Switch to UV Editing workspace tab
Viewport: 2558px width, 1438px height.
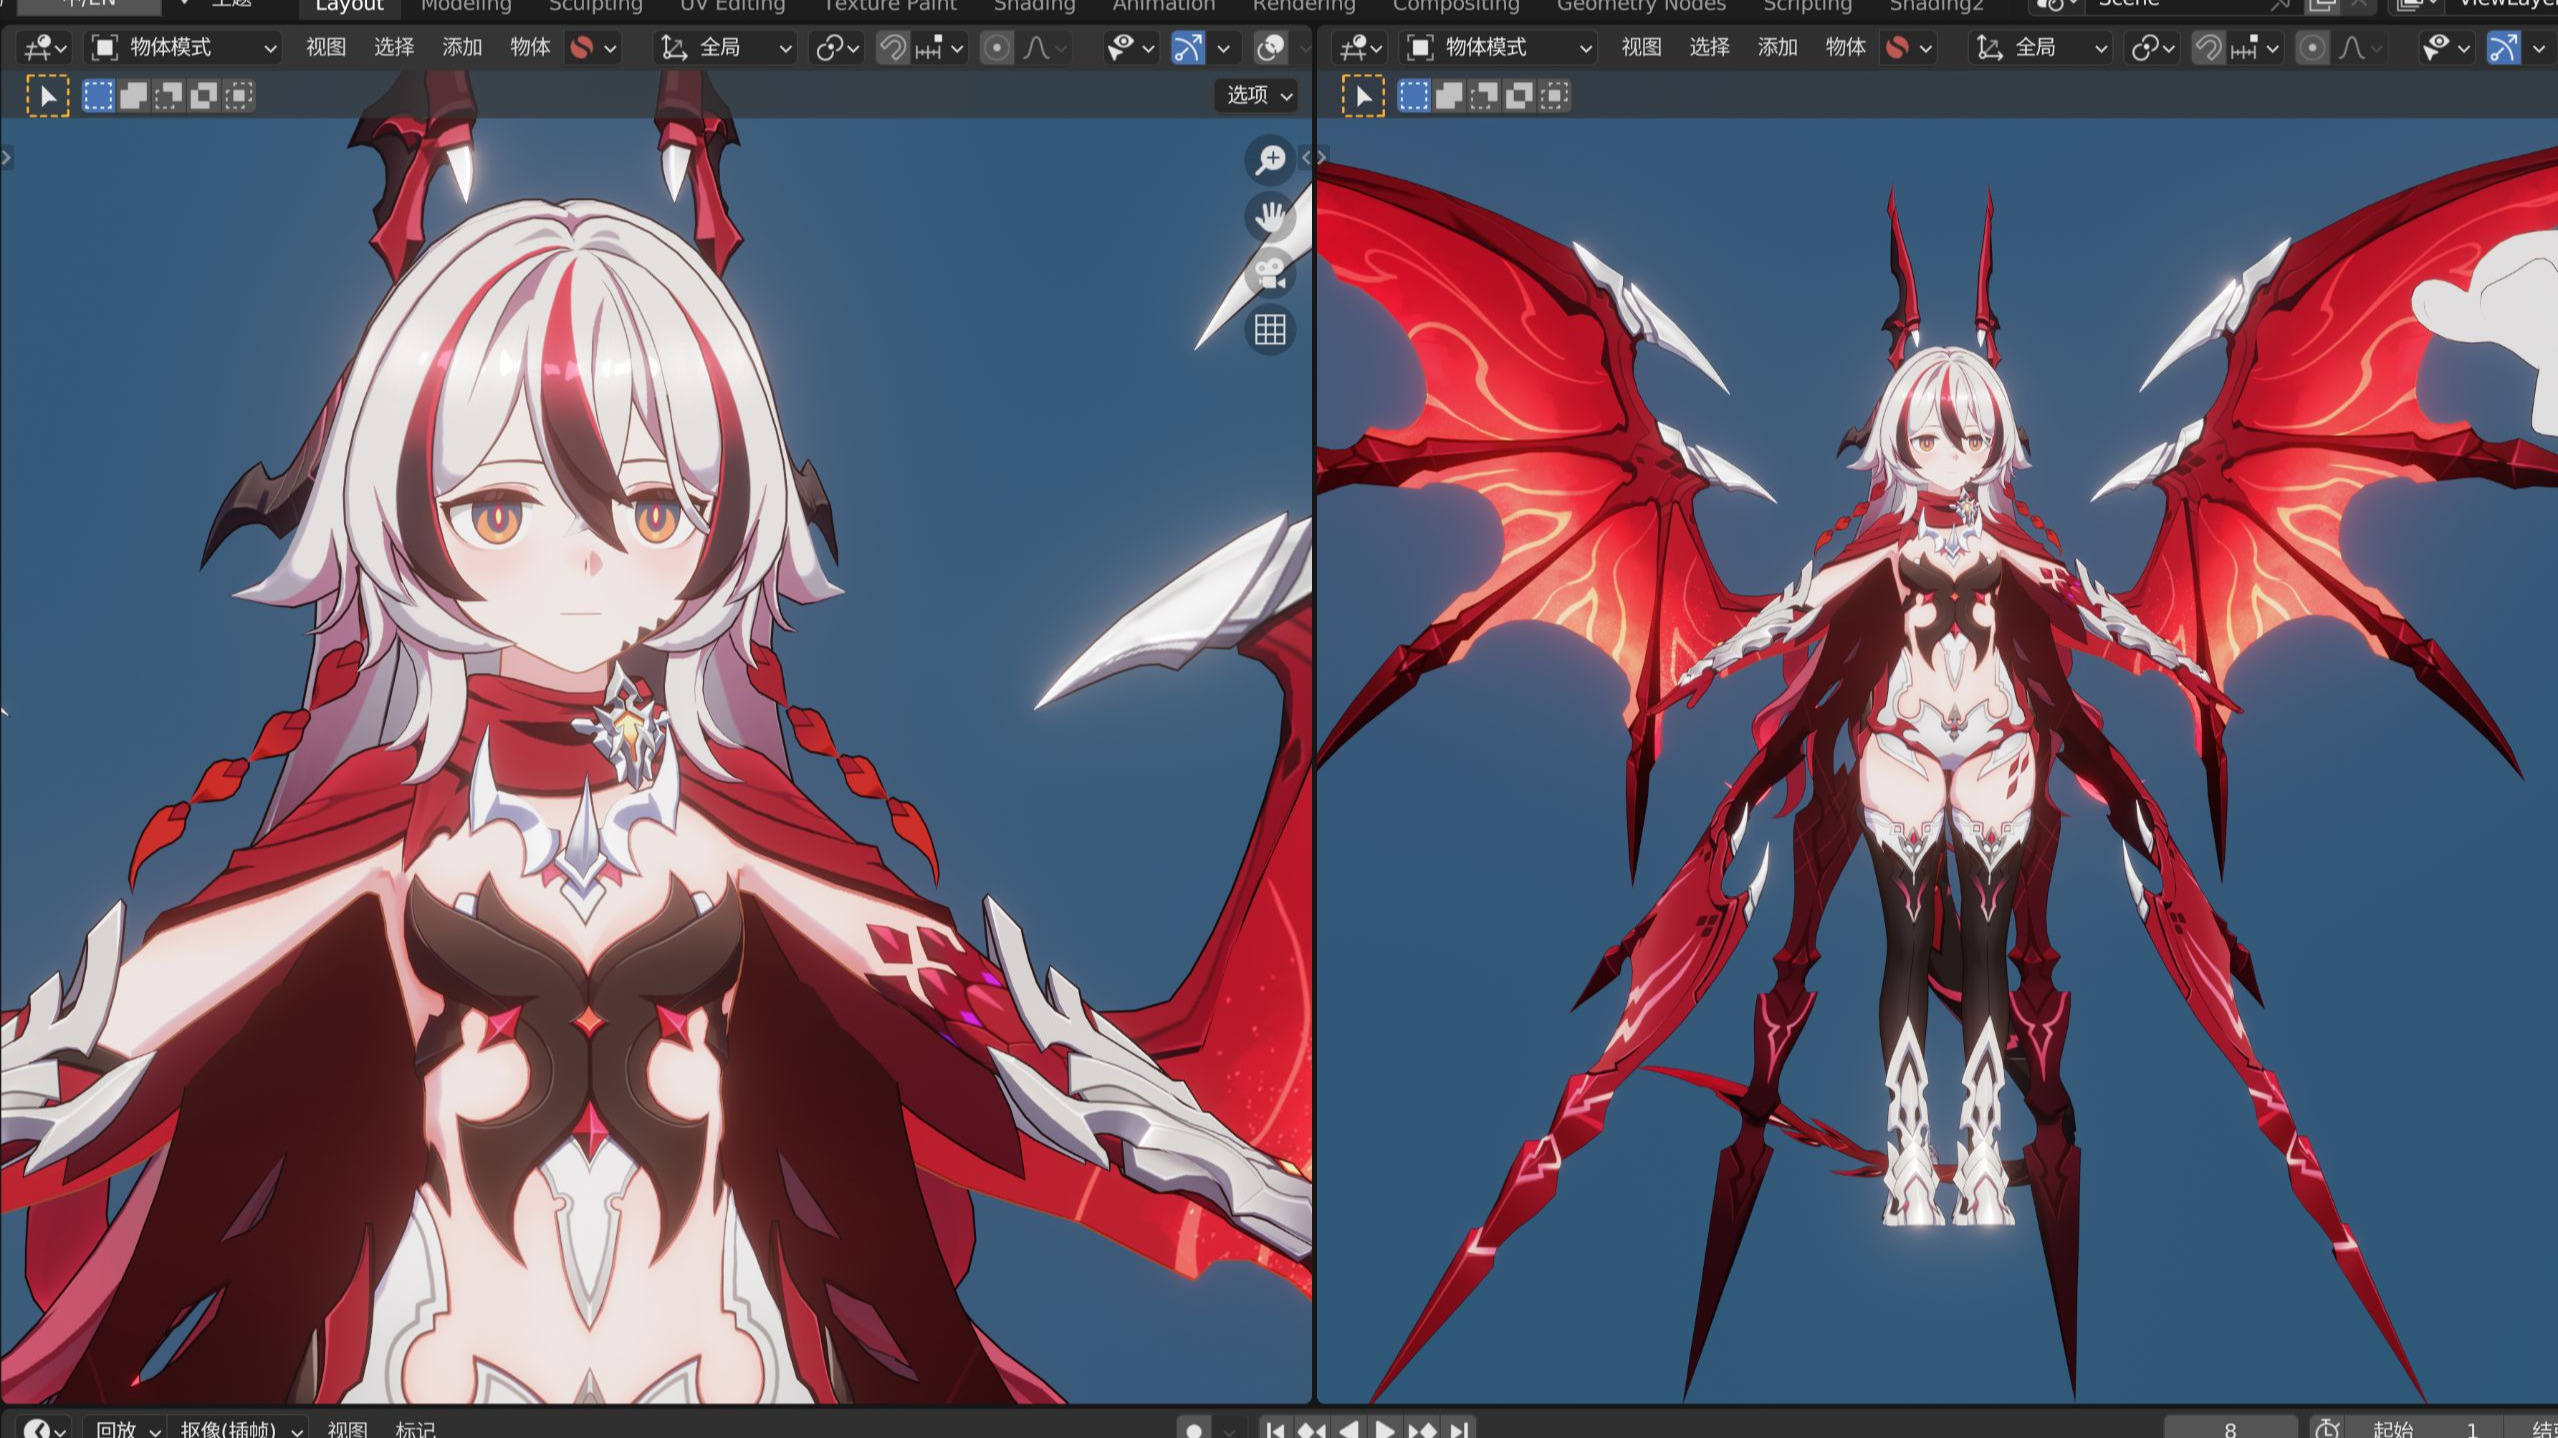732,6
